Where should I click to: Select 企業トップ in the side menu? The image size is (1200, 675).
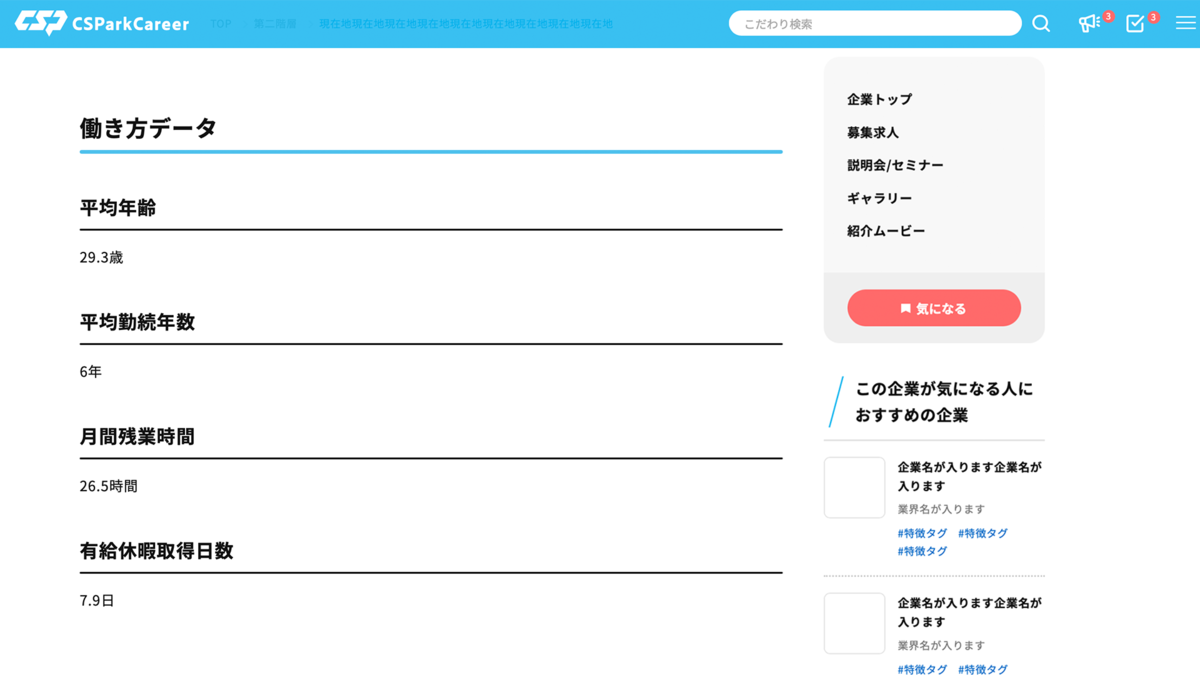879,99
